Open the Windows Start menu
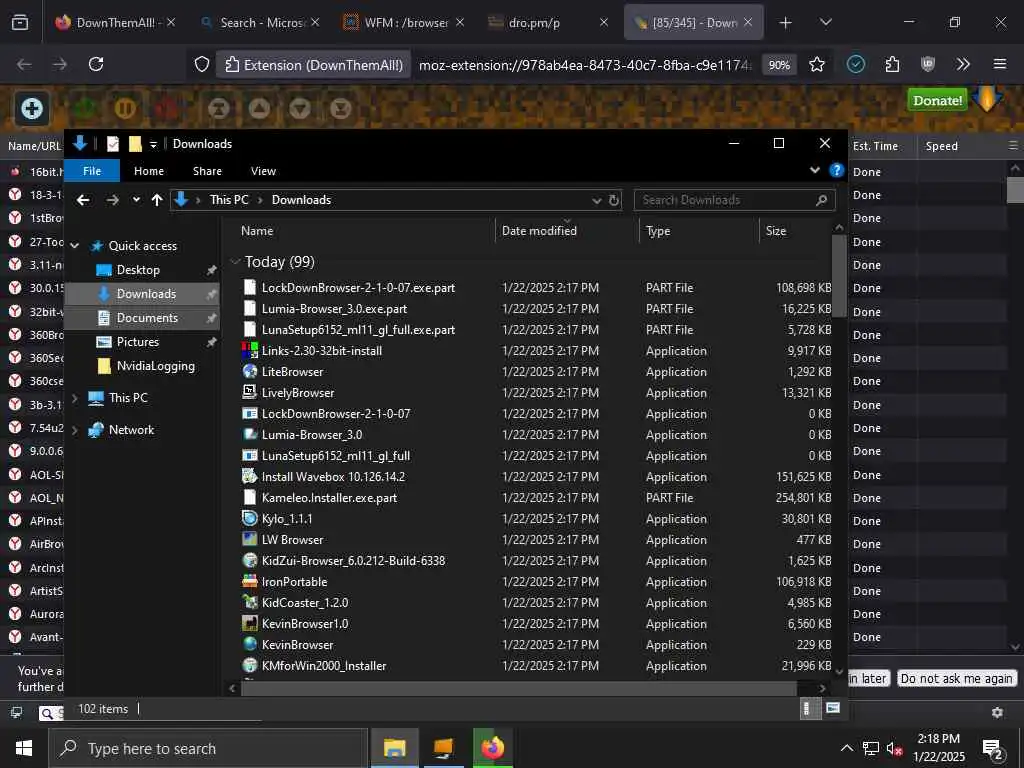Screen dimensions: 1024x768 (x=24, y=748)
